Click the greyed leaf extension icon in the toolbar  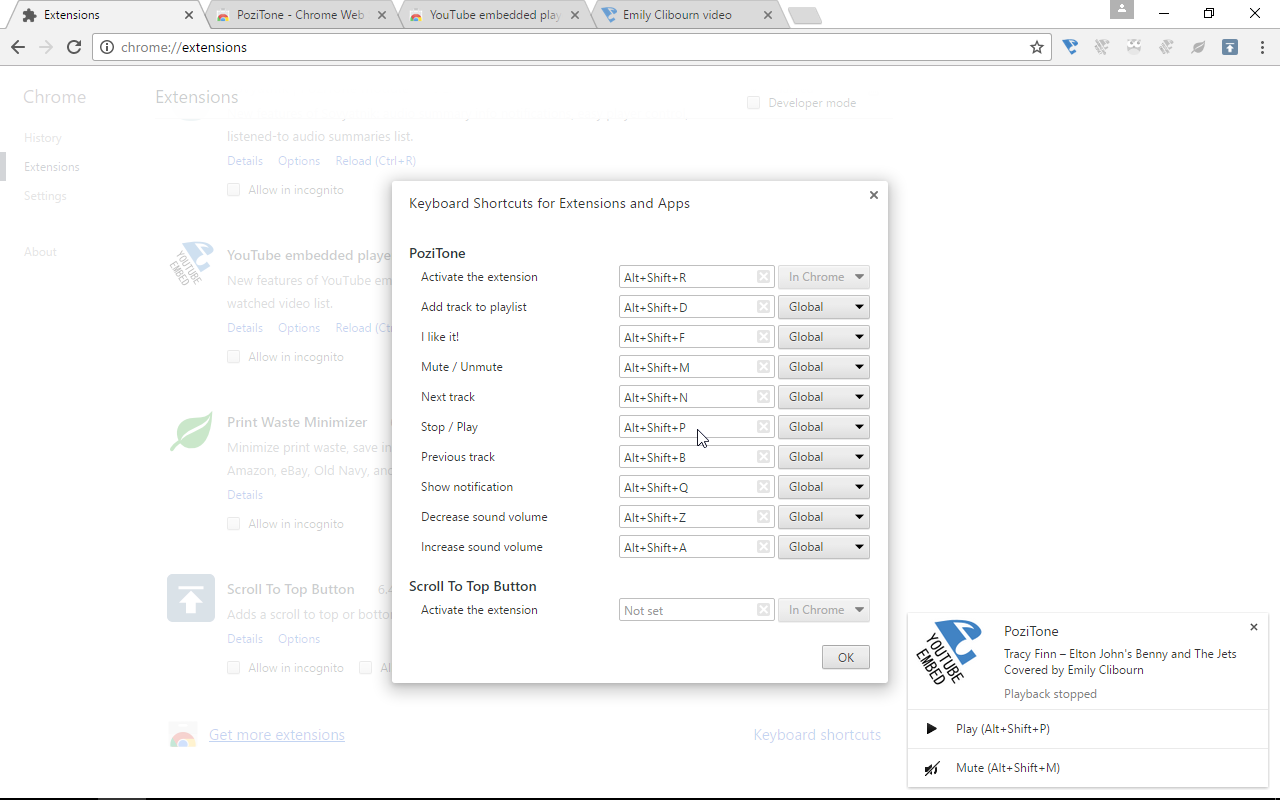click(x=1198, y=47)
